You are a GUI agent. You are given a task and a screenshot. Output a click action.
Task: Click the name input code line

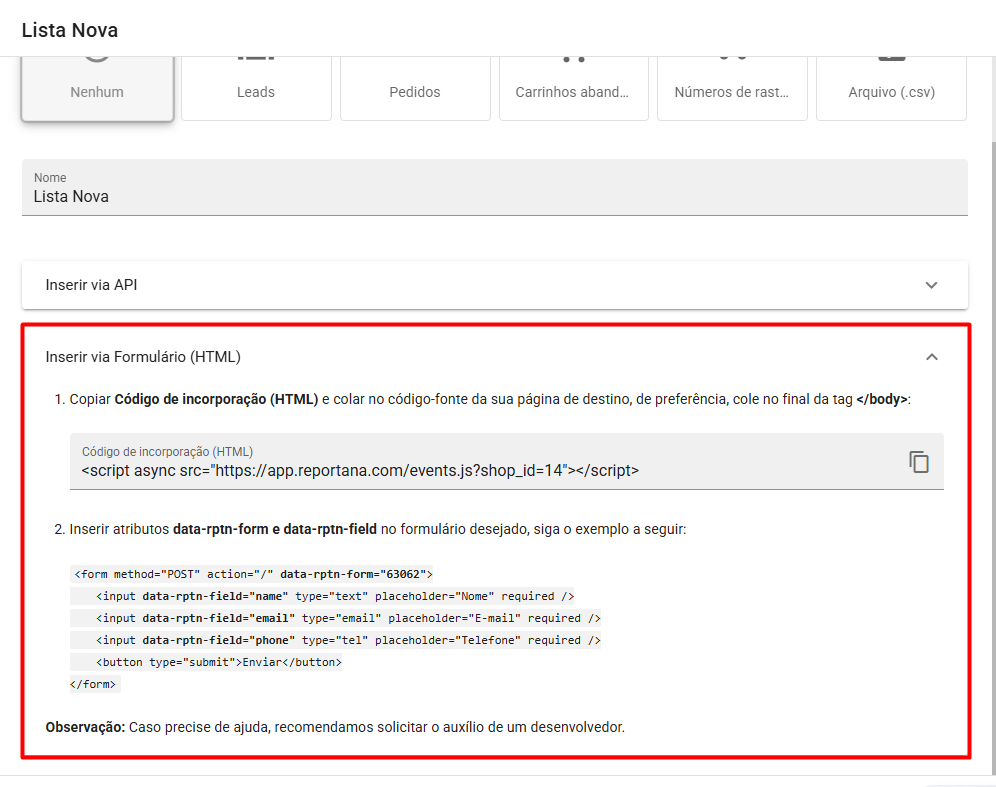point(335,596)
